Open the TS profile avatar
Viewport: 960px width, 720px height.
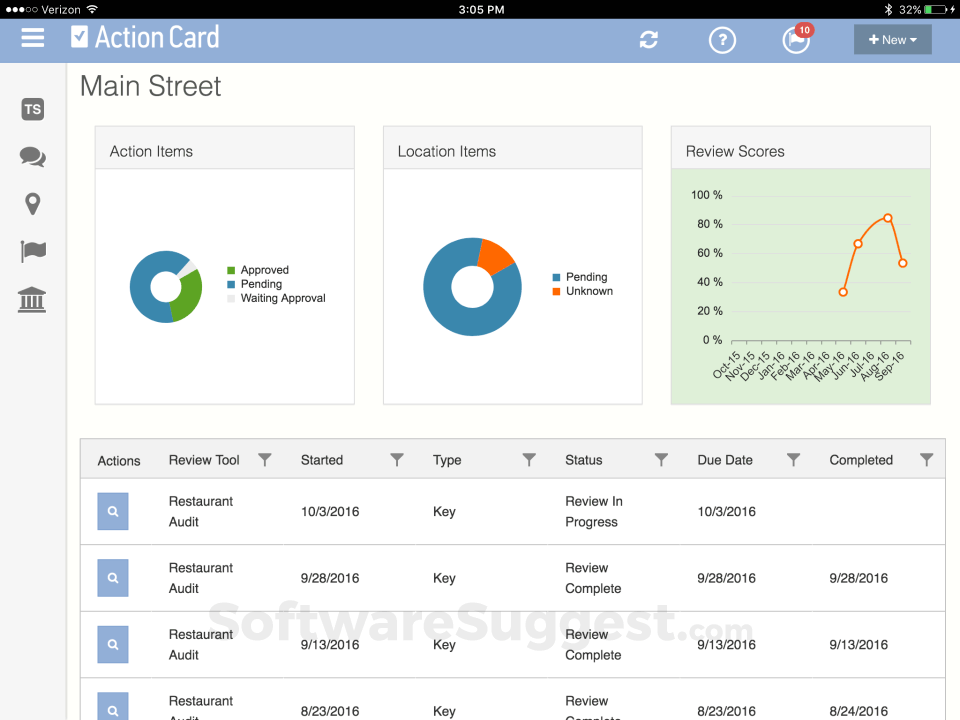click(32, 109)
